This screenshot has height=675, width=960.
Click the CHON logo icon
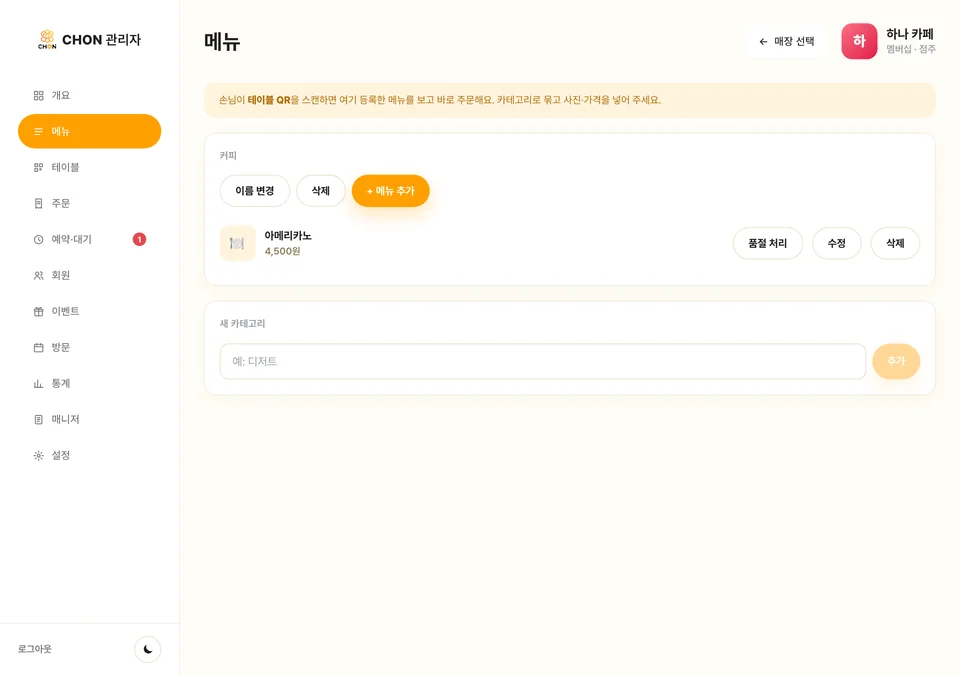click(47, 39)
